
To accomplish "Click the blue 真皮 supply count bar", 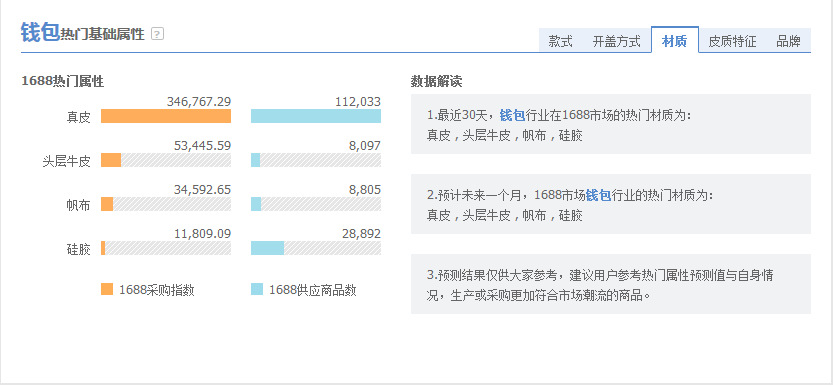I will [316, 116].
